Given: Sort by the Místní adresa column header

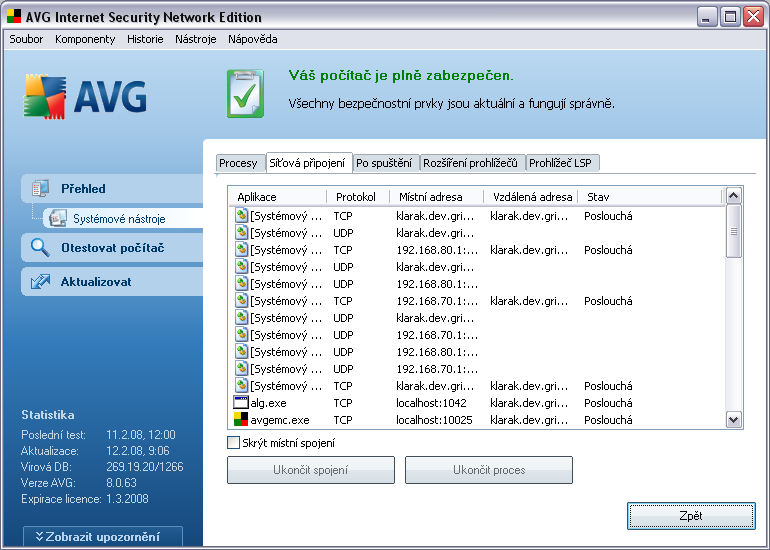Looking at the screenshot, I should (x=437, y=197).
